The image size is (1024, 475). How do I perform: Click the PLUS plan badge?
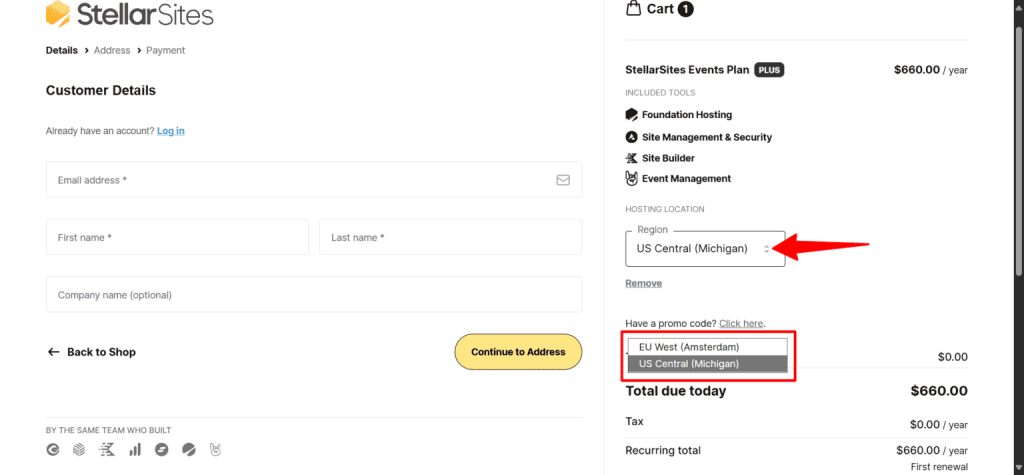click(769, 70)
